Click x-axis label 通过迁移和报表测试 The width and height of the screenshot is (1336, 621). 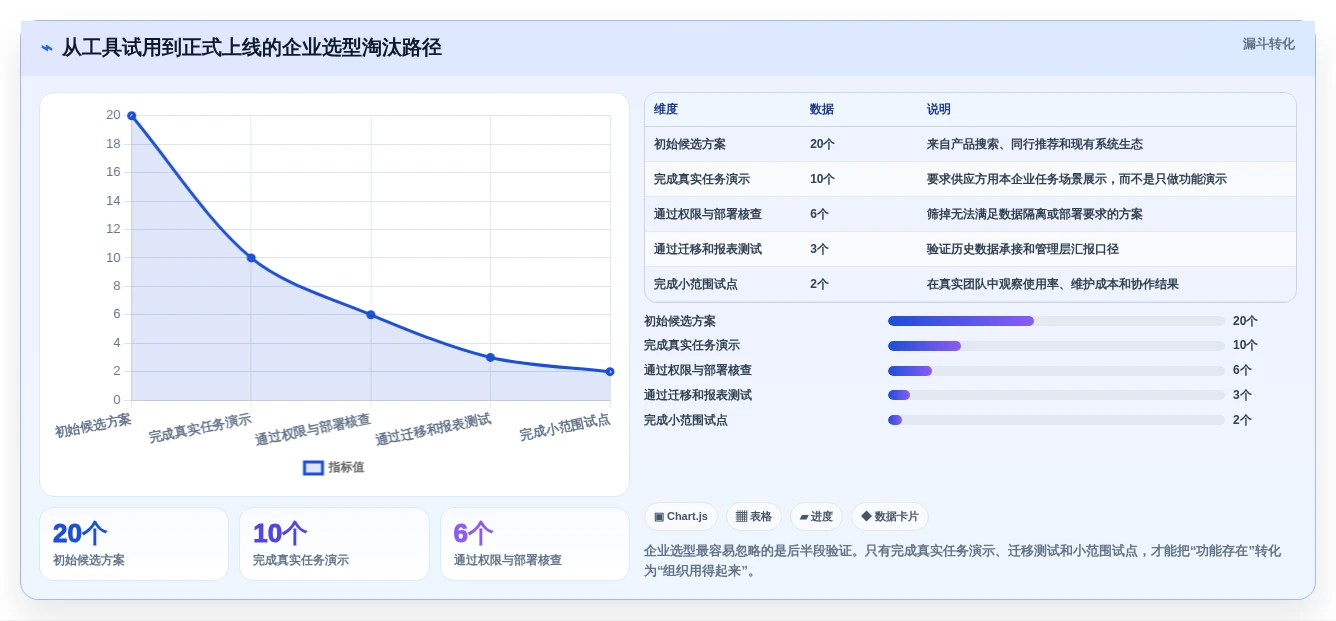click(433, 430)
